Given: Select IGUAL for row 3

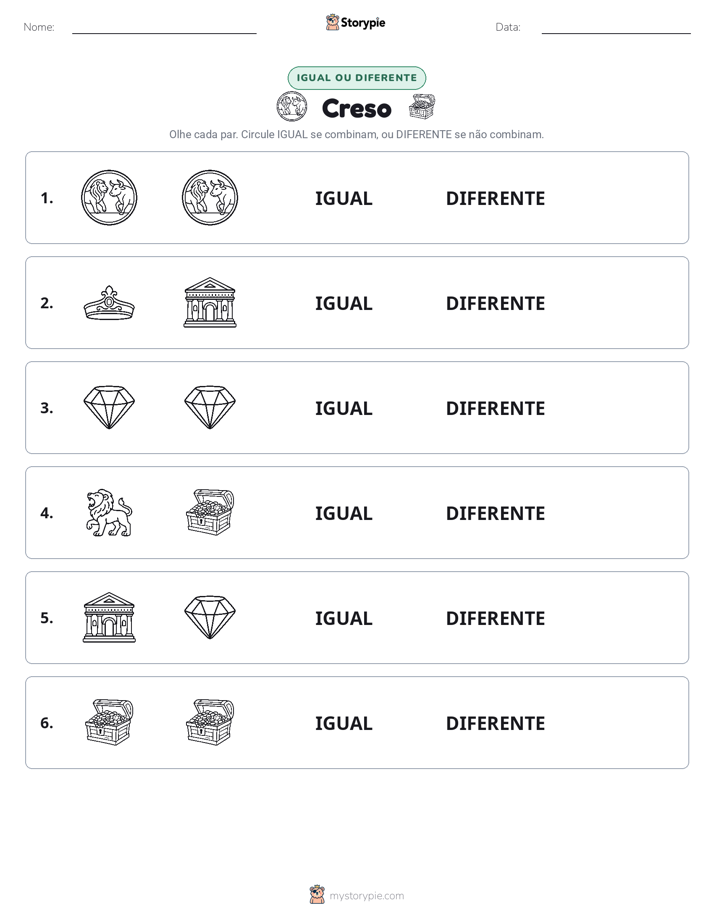Looking at the screenshot, I should click(x=343, y=408).
